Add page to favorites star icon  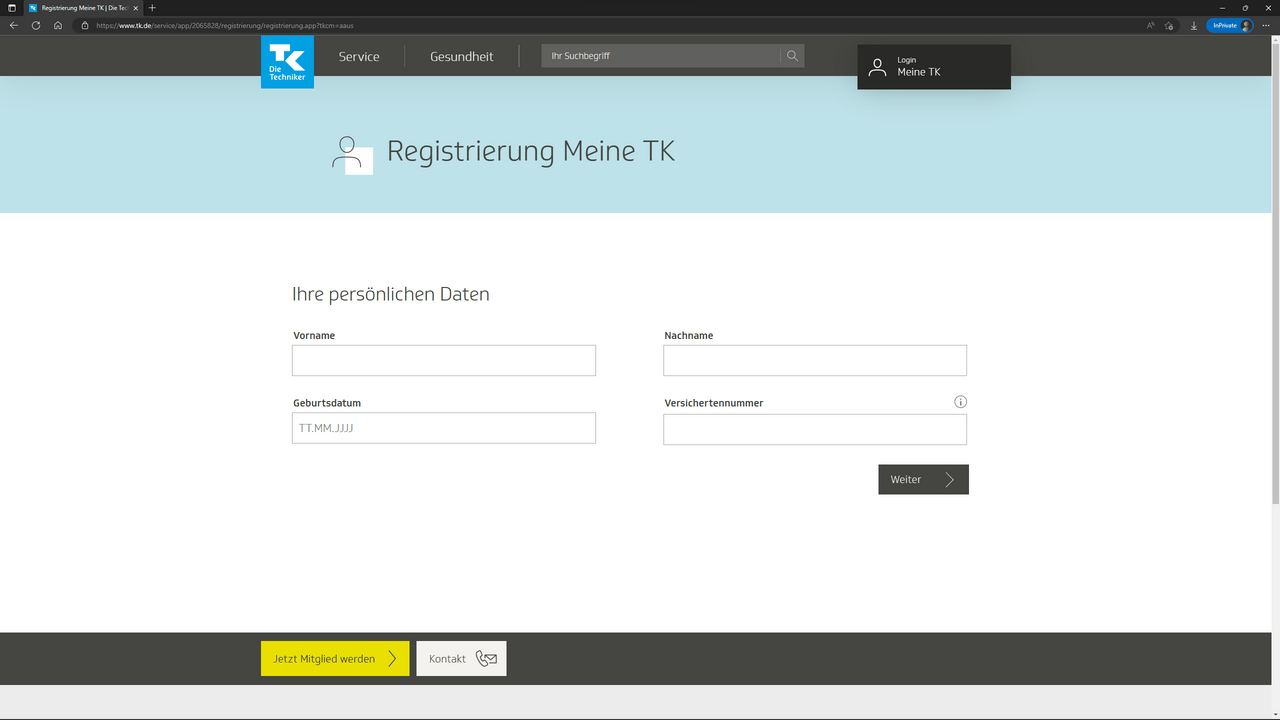click(x=1169, y=25)
